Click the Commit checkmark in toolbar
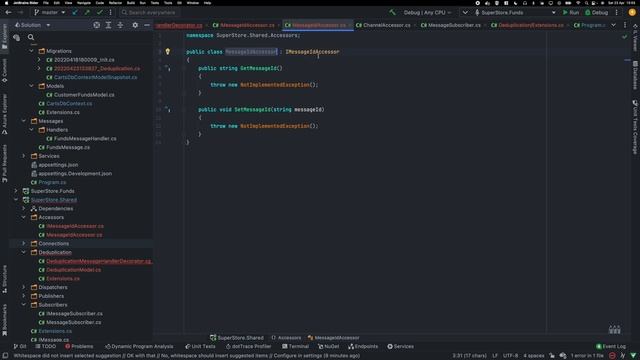Image resolution: width=640 pixels, height=360 pixels. click(x=99, y=12)
